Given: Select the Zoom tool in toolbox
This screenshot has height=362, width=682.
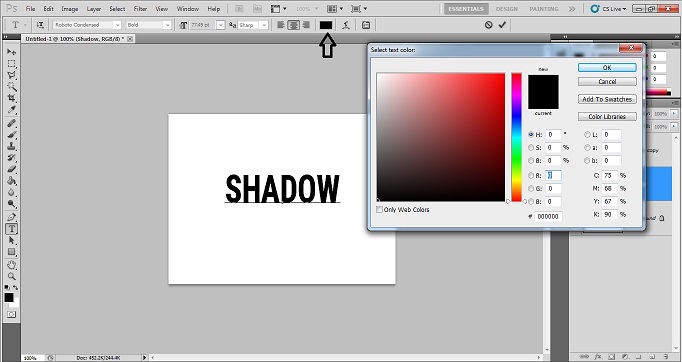Looking at the screenshot, I should click(x=11, y=276).
